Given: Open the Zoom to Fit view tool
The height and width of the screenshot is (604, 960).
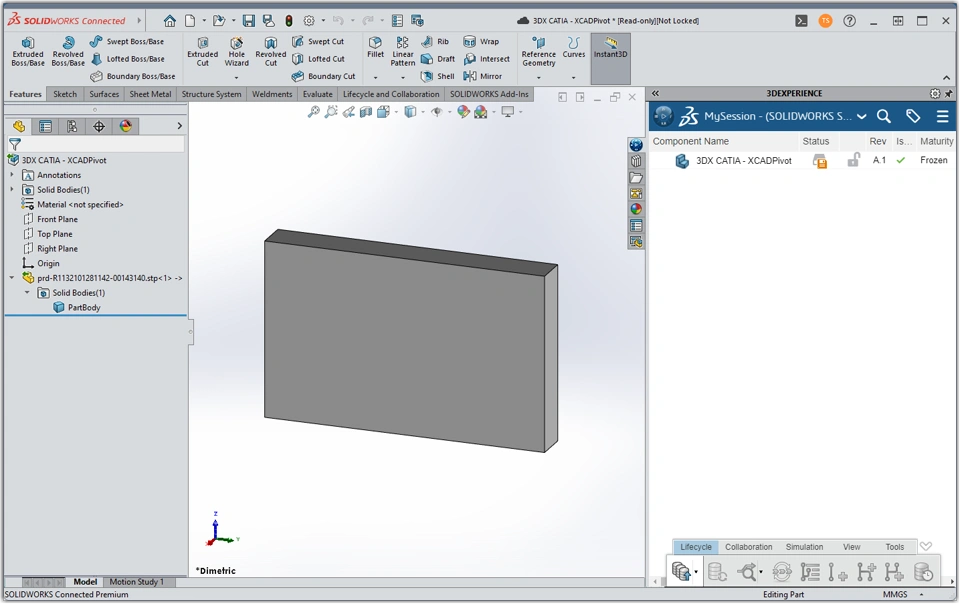Looking at the screenshot, I should click(313, 112).
